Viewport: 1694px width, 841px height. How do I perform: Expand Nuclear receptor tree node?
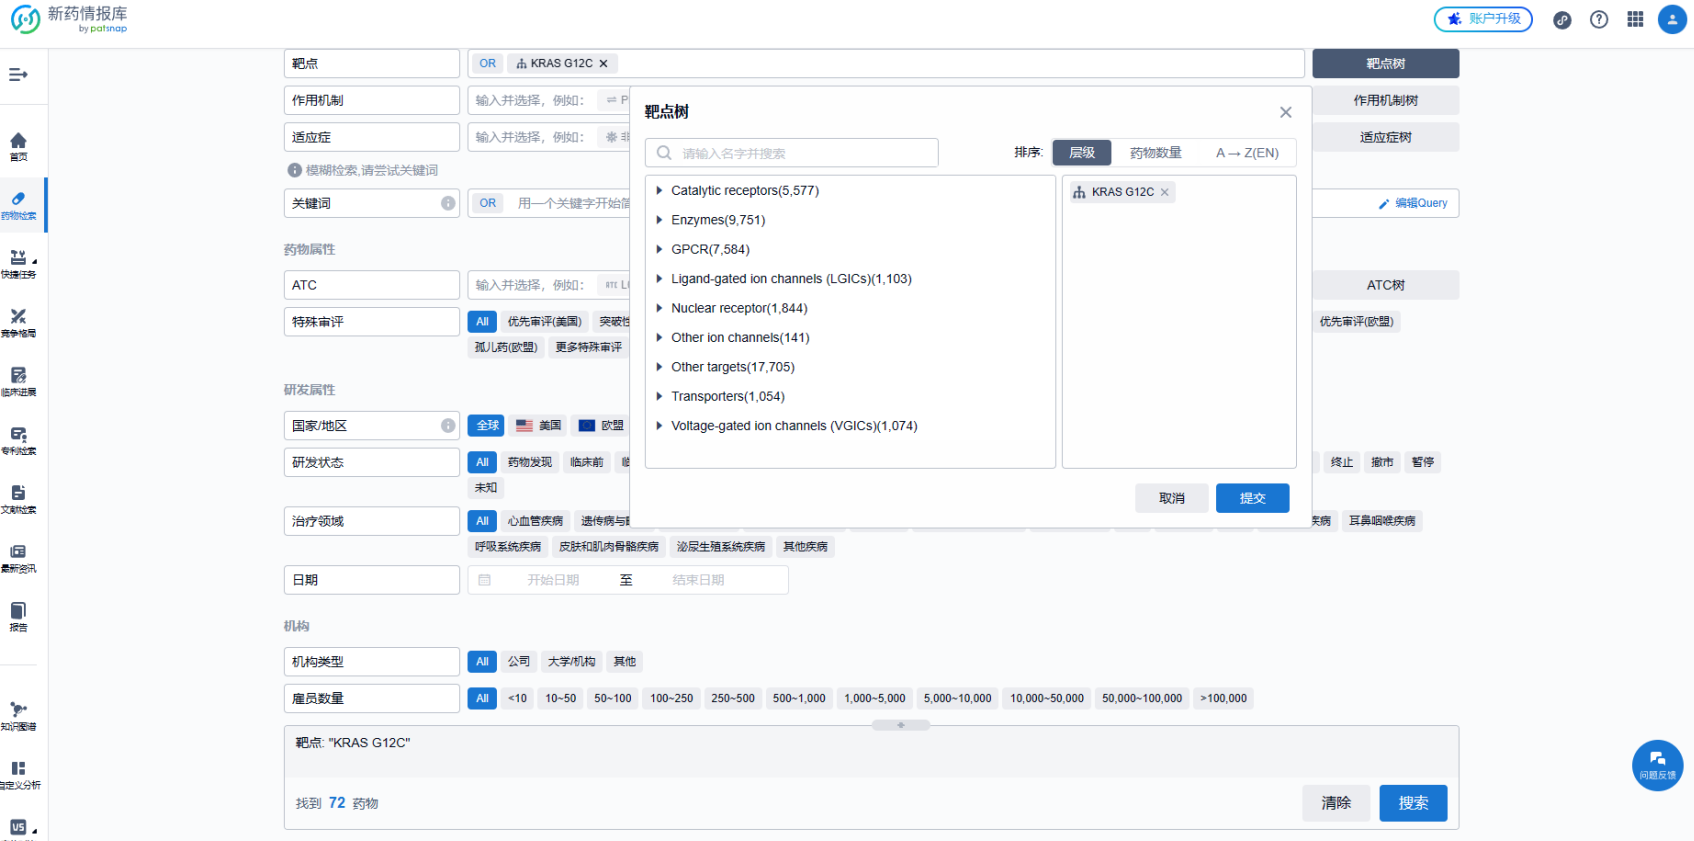(x=659, y=309)
